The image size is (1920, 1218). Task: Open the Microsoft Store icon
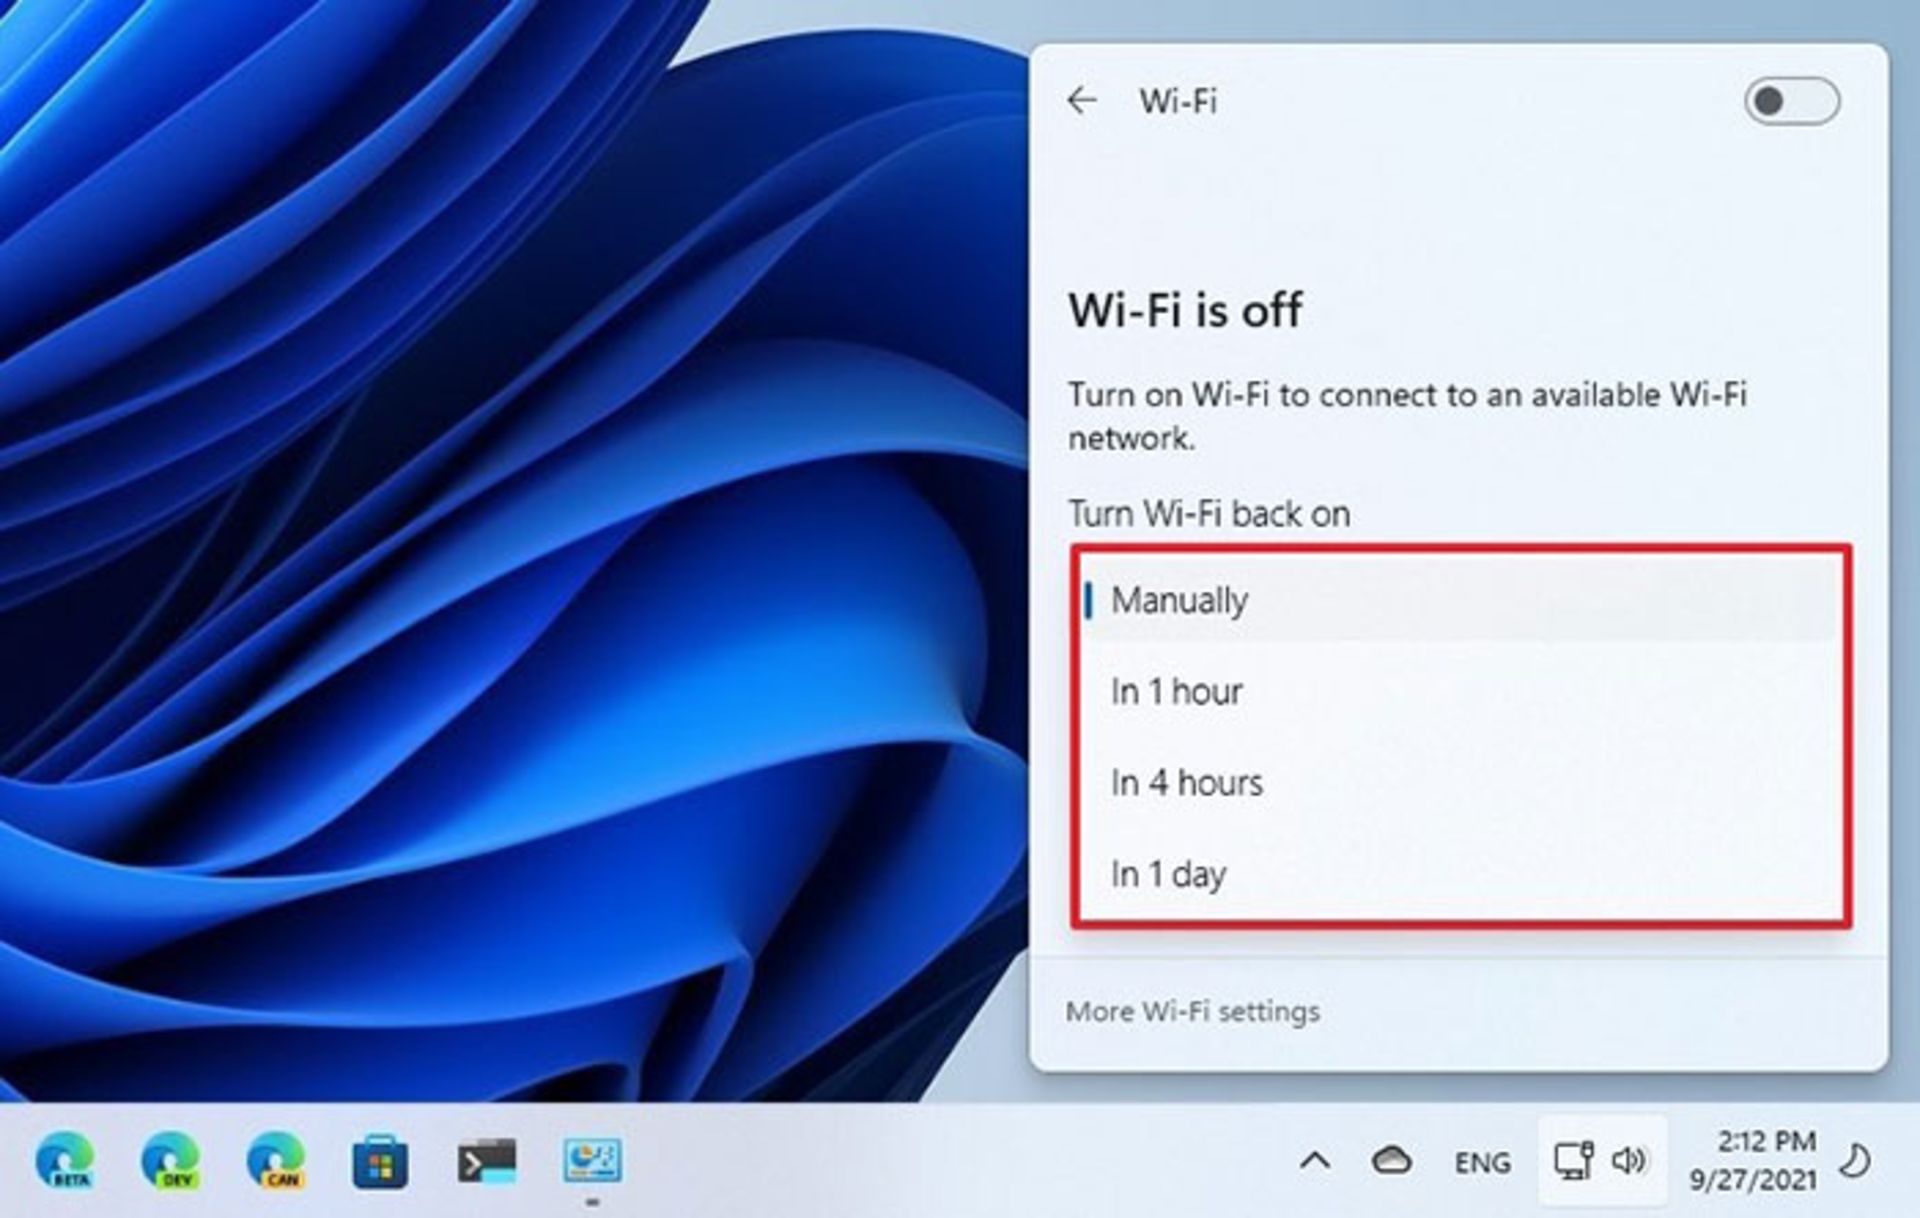[x=380, y=1162]
